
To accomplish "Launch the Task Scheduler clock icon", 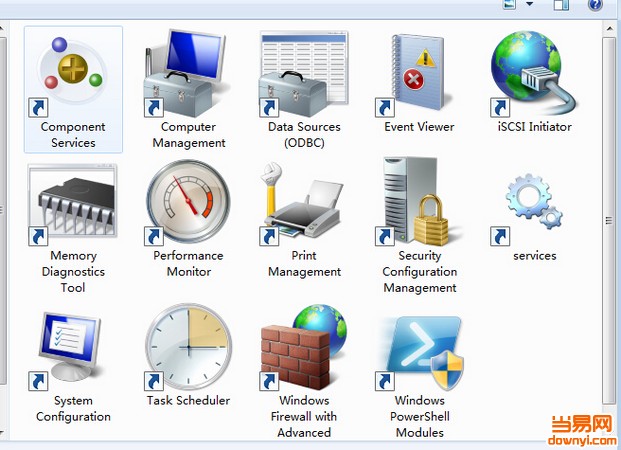I will click(x=188, y=347).
